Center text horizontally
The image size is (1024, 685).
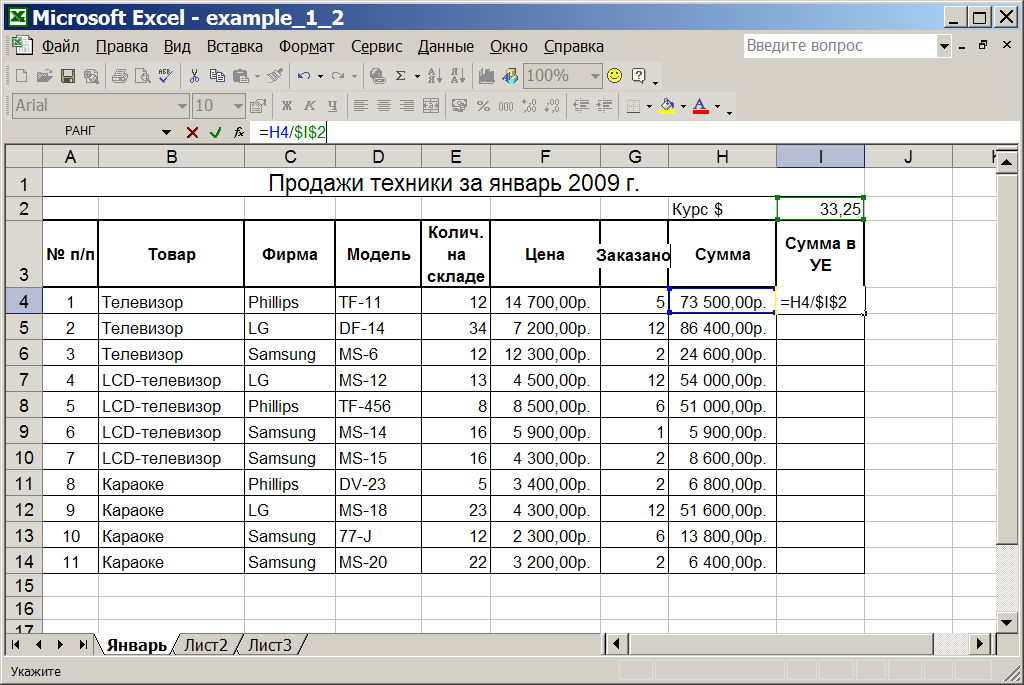click(x=384, y=106)
